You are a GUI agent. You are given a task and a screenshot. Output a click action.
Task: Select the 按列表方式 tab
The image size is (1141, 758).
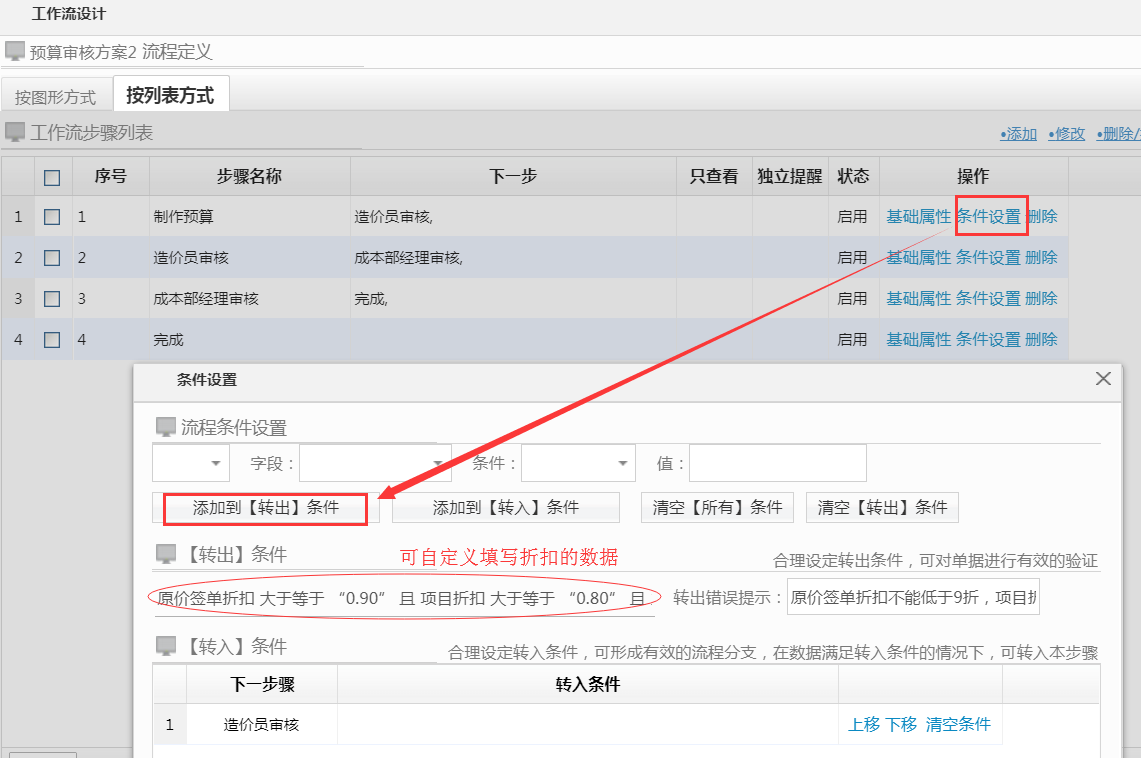pyautogui.click(x=170, y=95)
